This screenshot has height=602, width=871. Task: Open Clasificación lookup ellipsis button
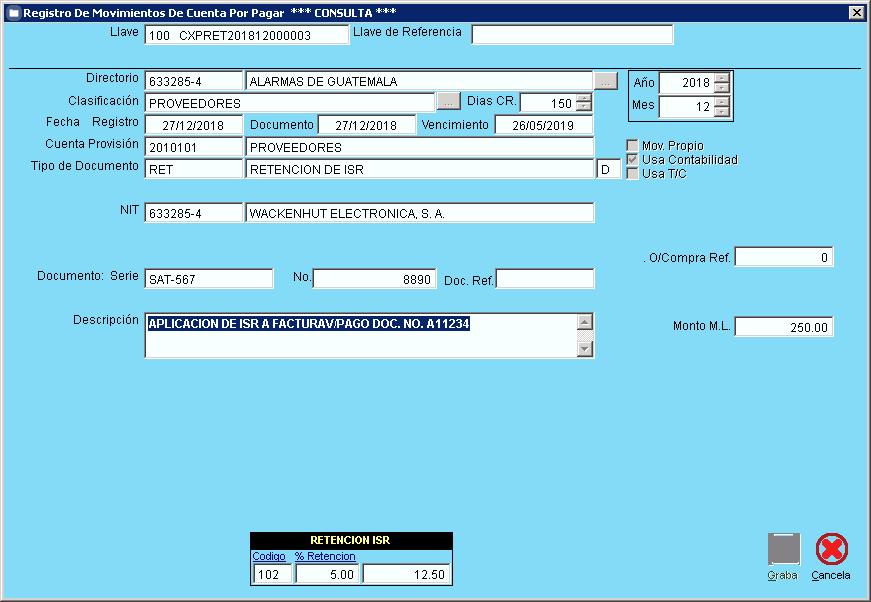click(x=448, y=102)
